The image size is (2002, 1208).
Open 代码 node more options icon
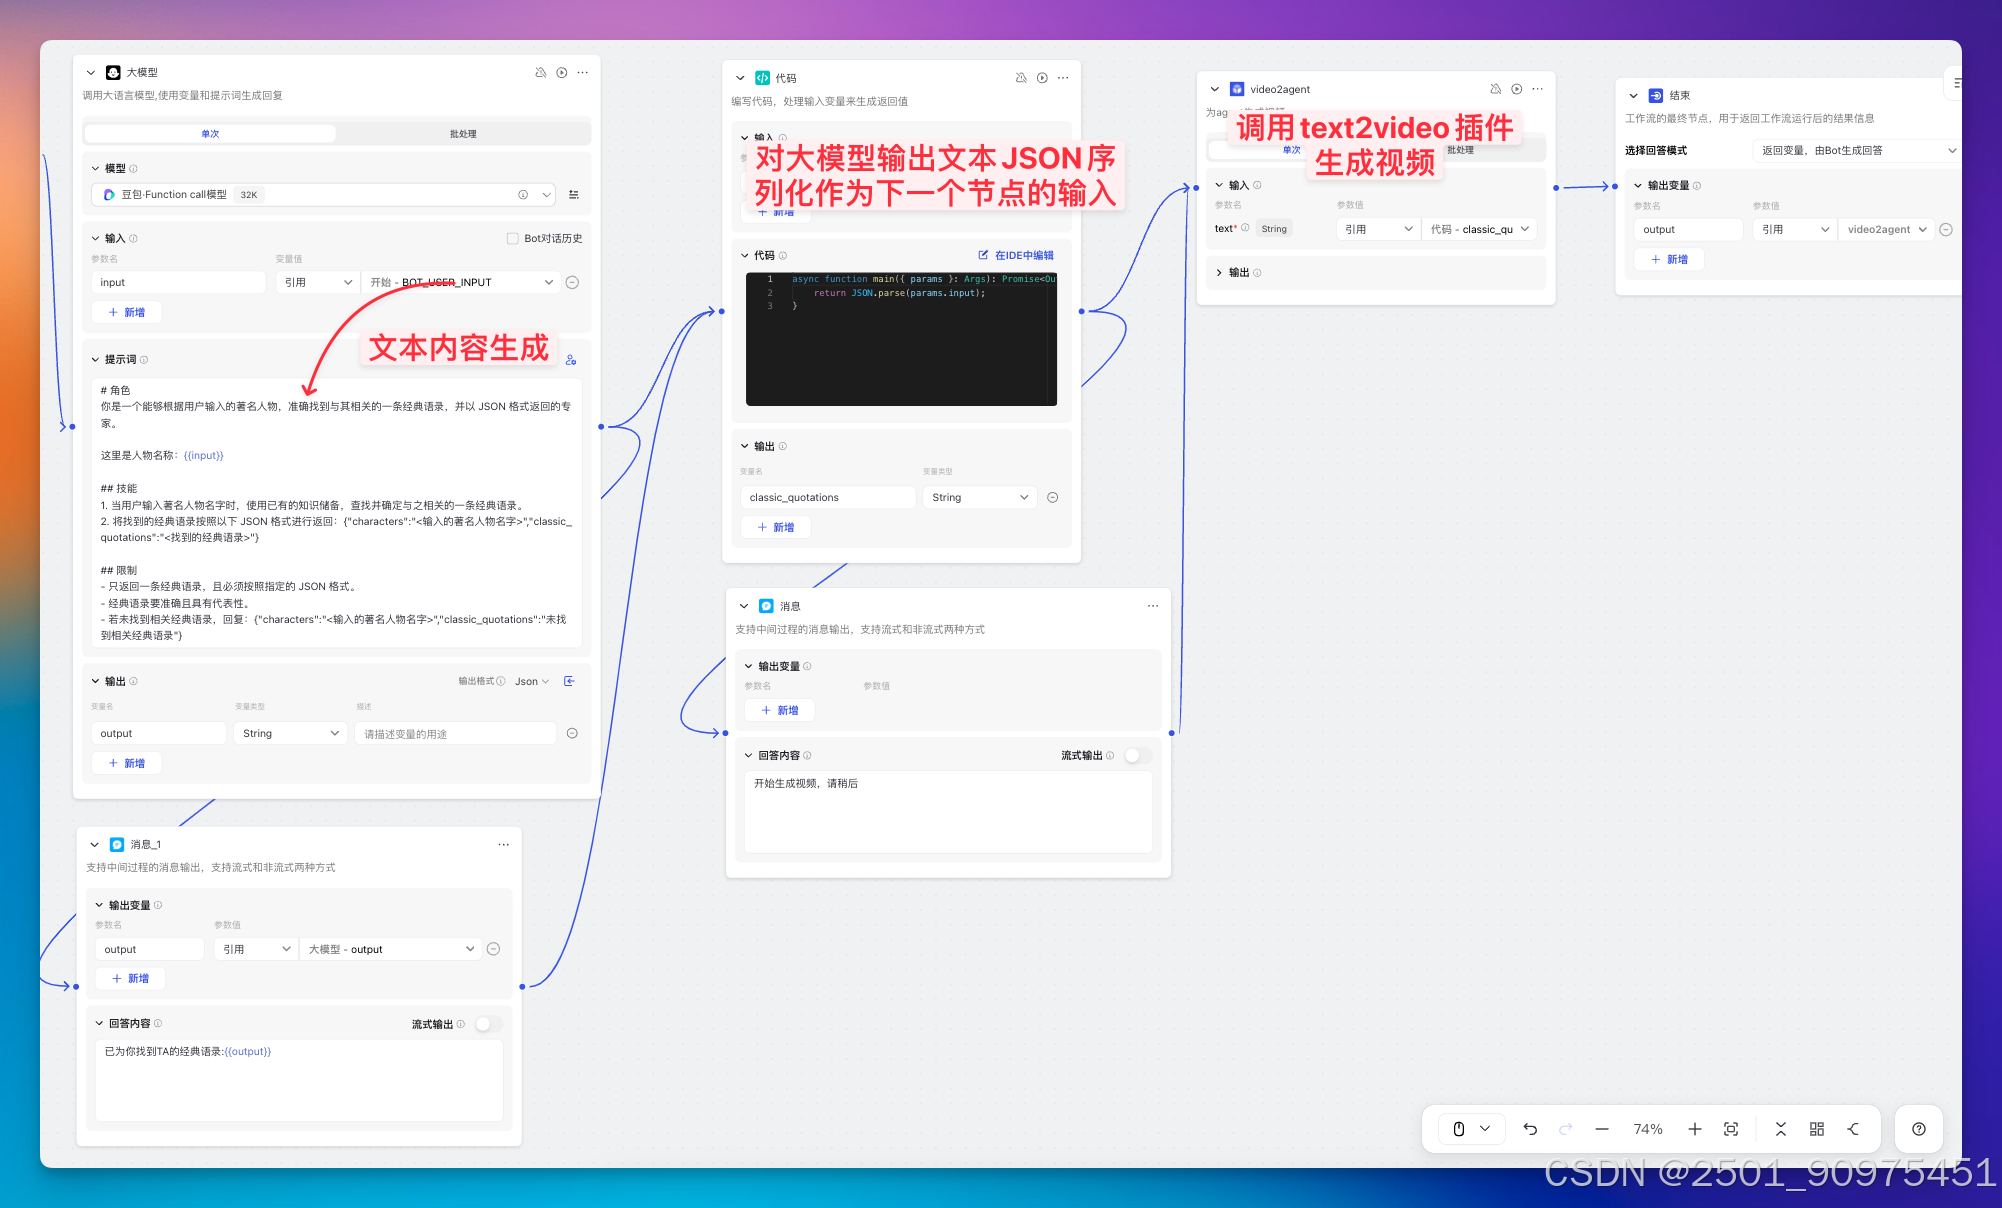pos(1063,78)
